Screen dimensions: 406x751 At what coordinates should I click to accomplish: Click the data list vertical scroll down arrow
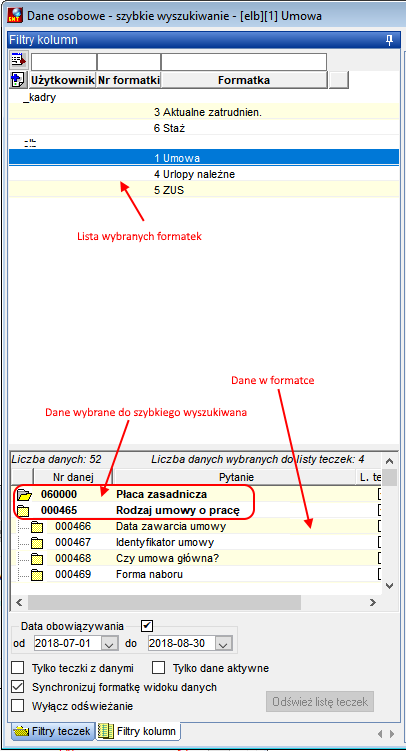(390, 585)
